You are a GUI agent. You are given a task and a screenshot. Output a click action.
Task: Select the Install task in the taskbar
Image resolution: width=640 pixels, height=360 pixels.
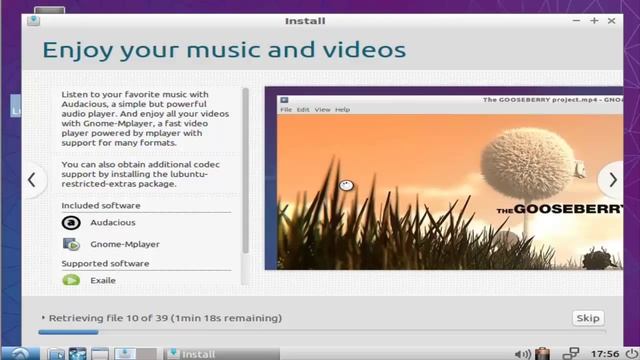(x=222, y=353)
